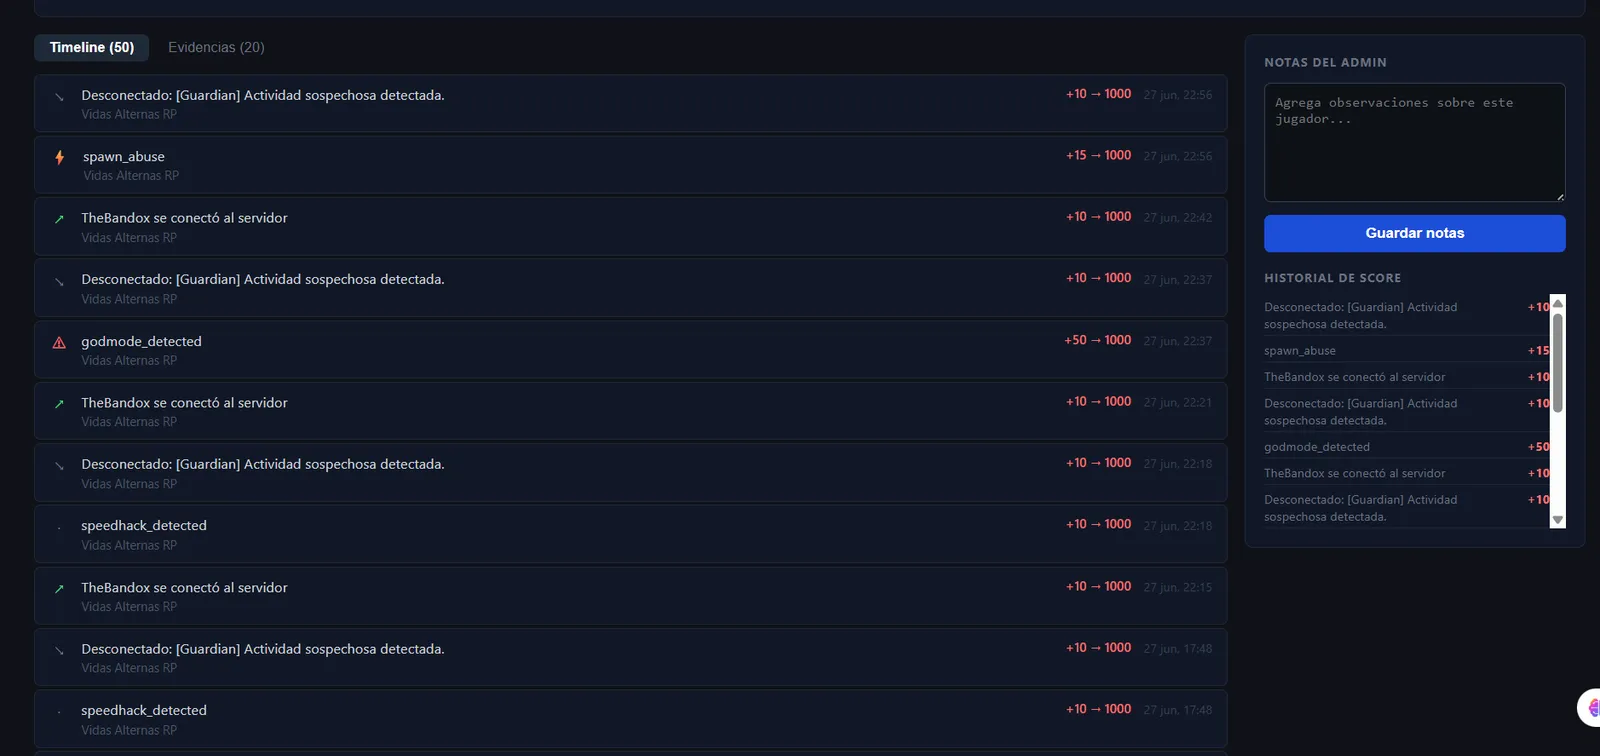
Task: Click into the admin notes text area
Action: coord(1415,142)
